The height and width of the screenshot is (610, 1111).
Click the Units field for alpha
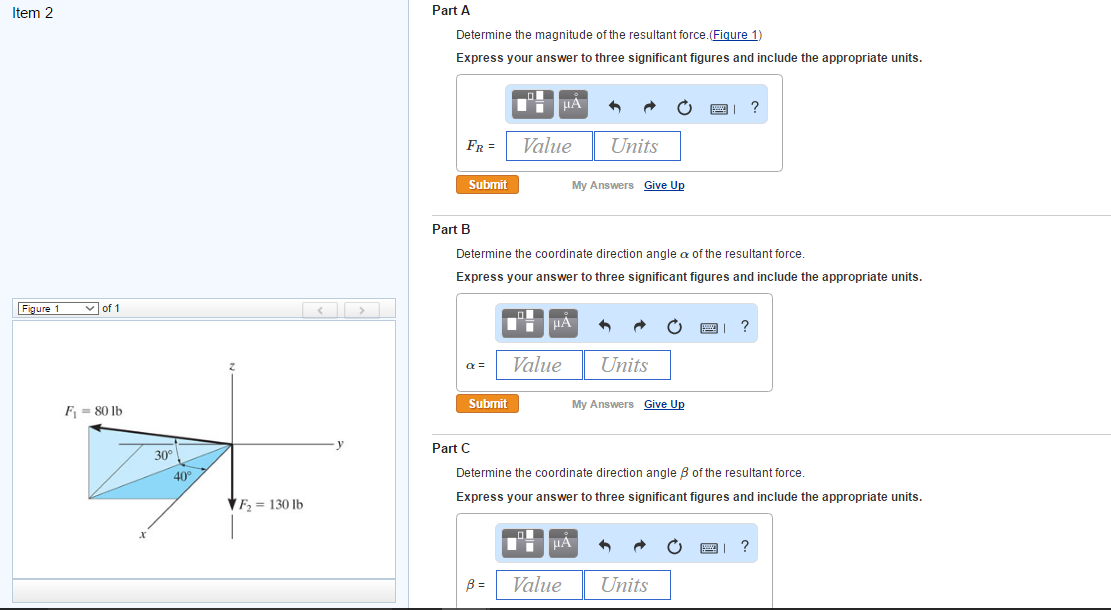(x=626, y=365)
